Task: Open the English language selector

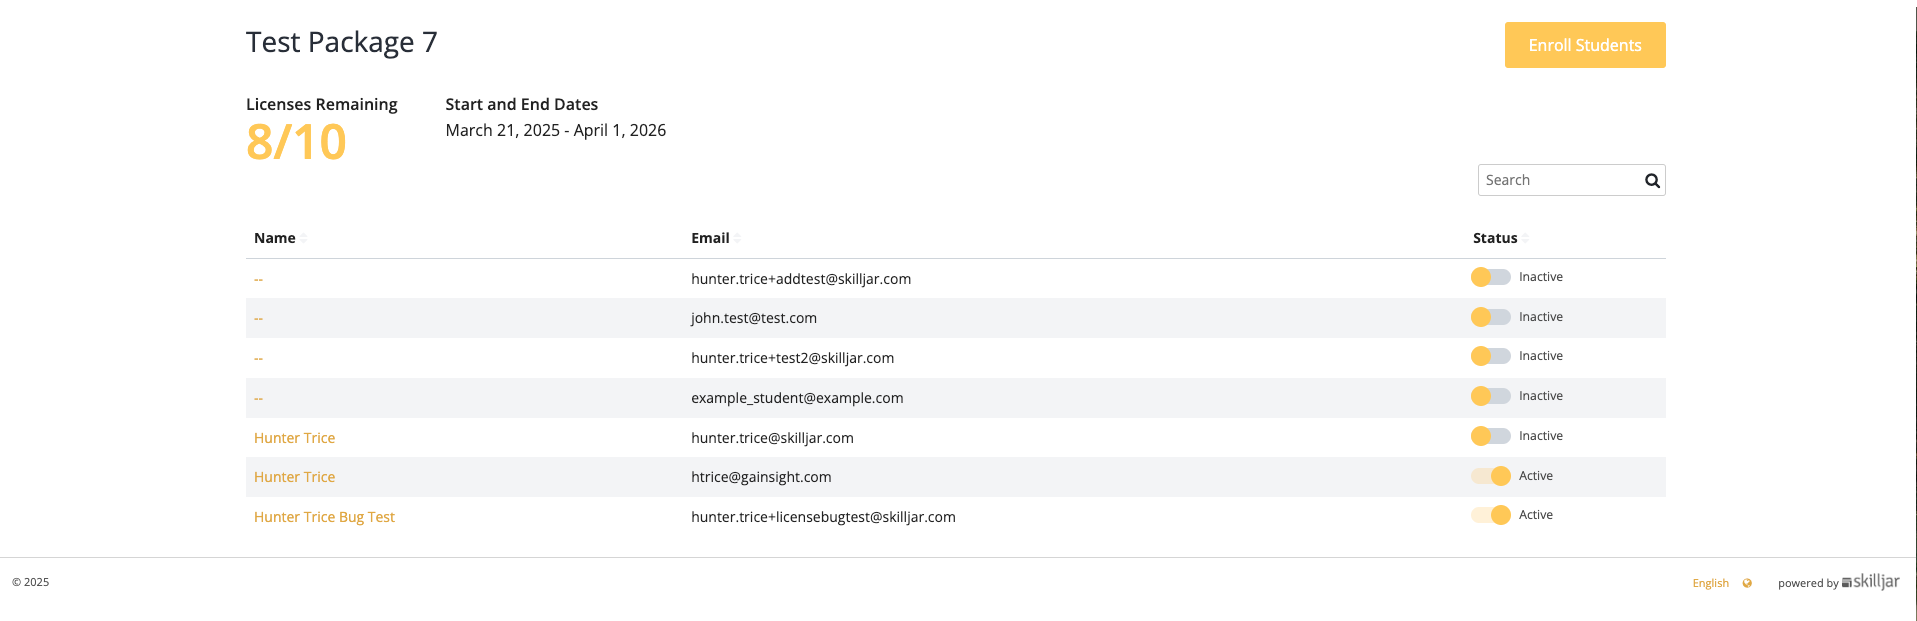Action: (1710, 583)
